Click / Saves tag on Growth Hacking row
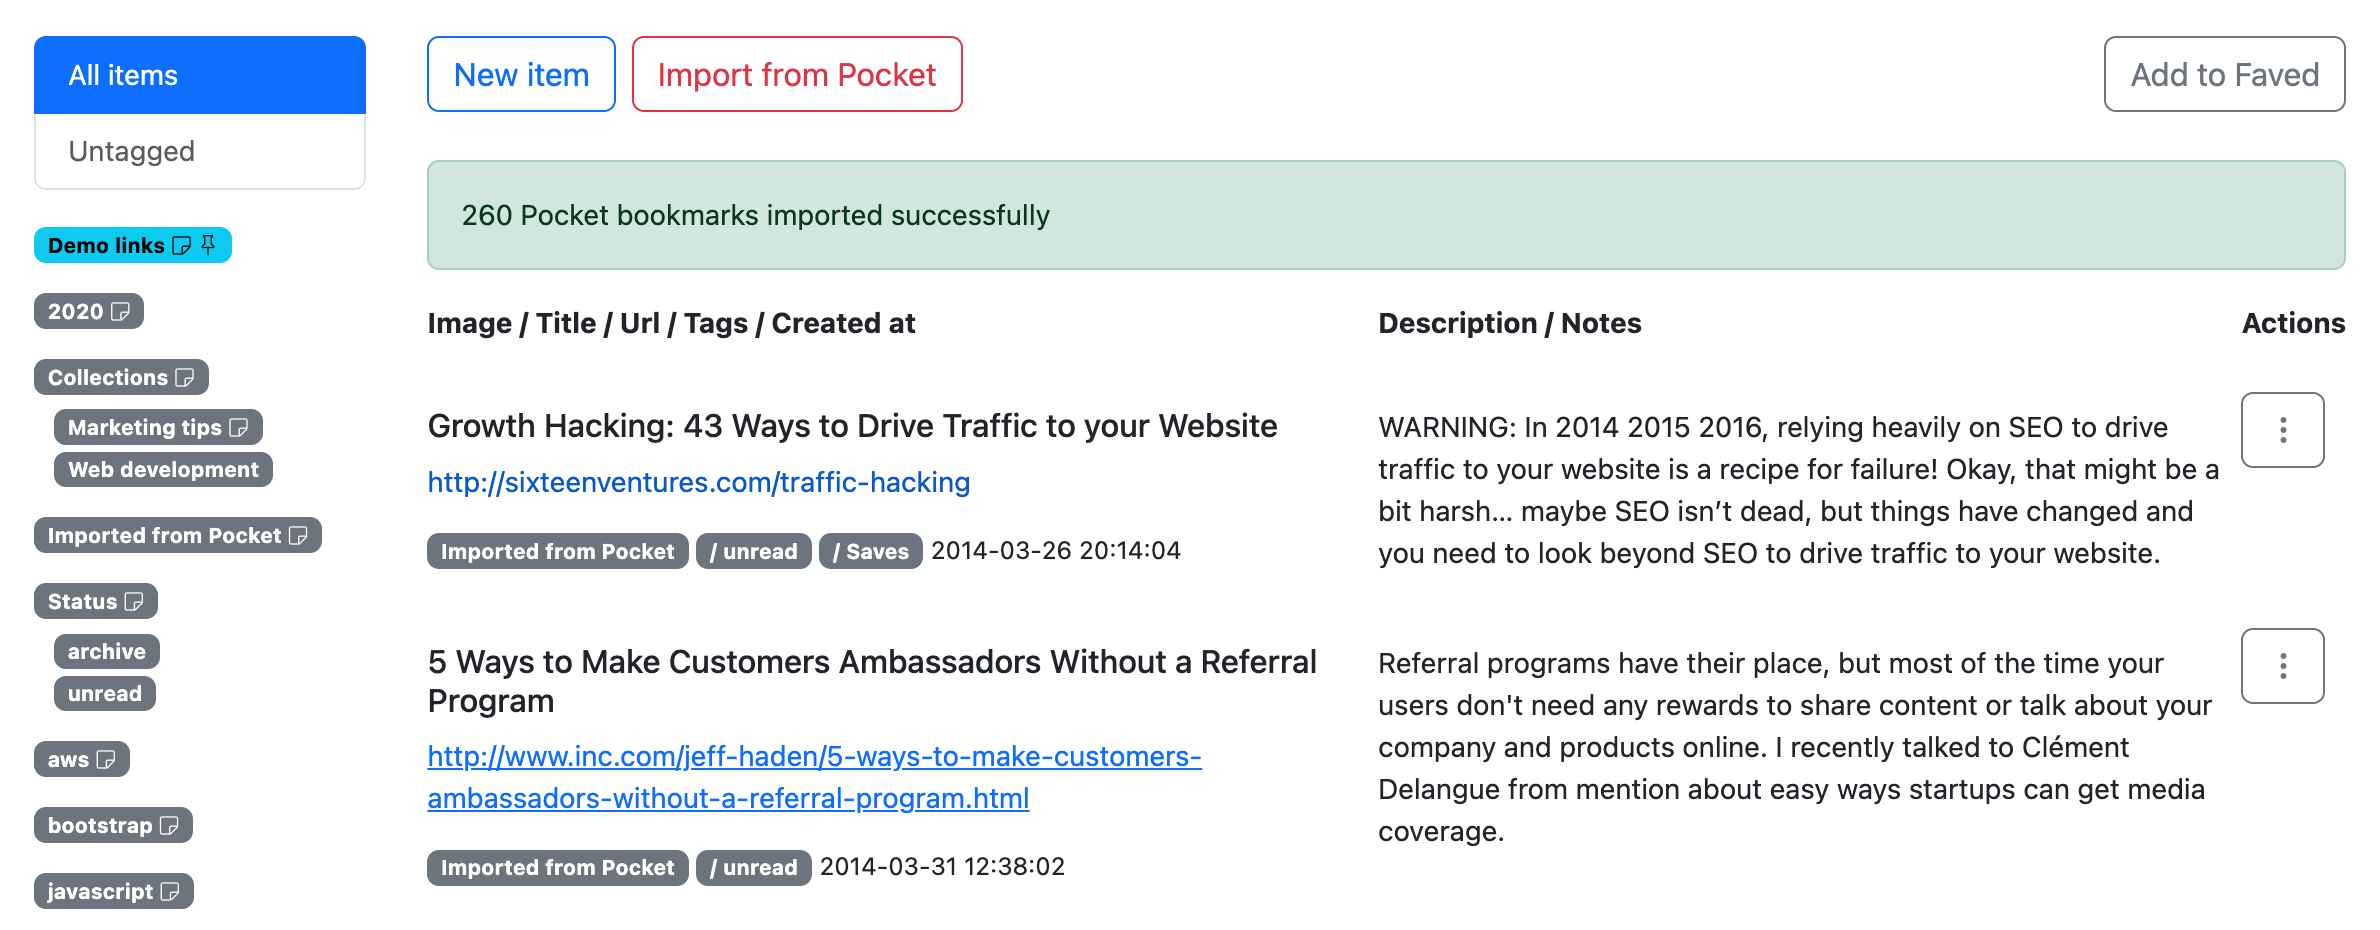 pyautogui.click(x=871, y=552)
